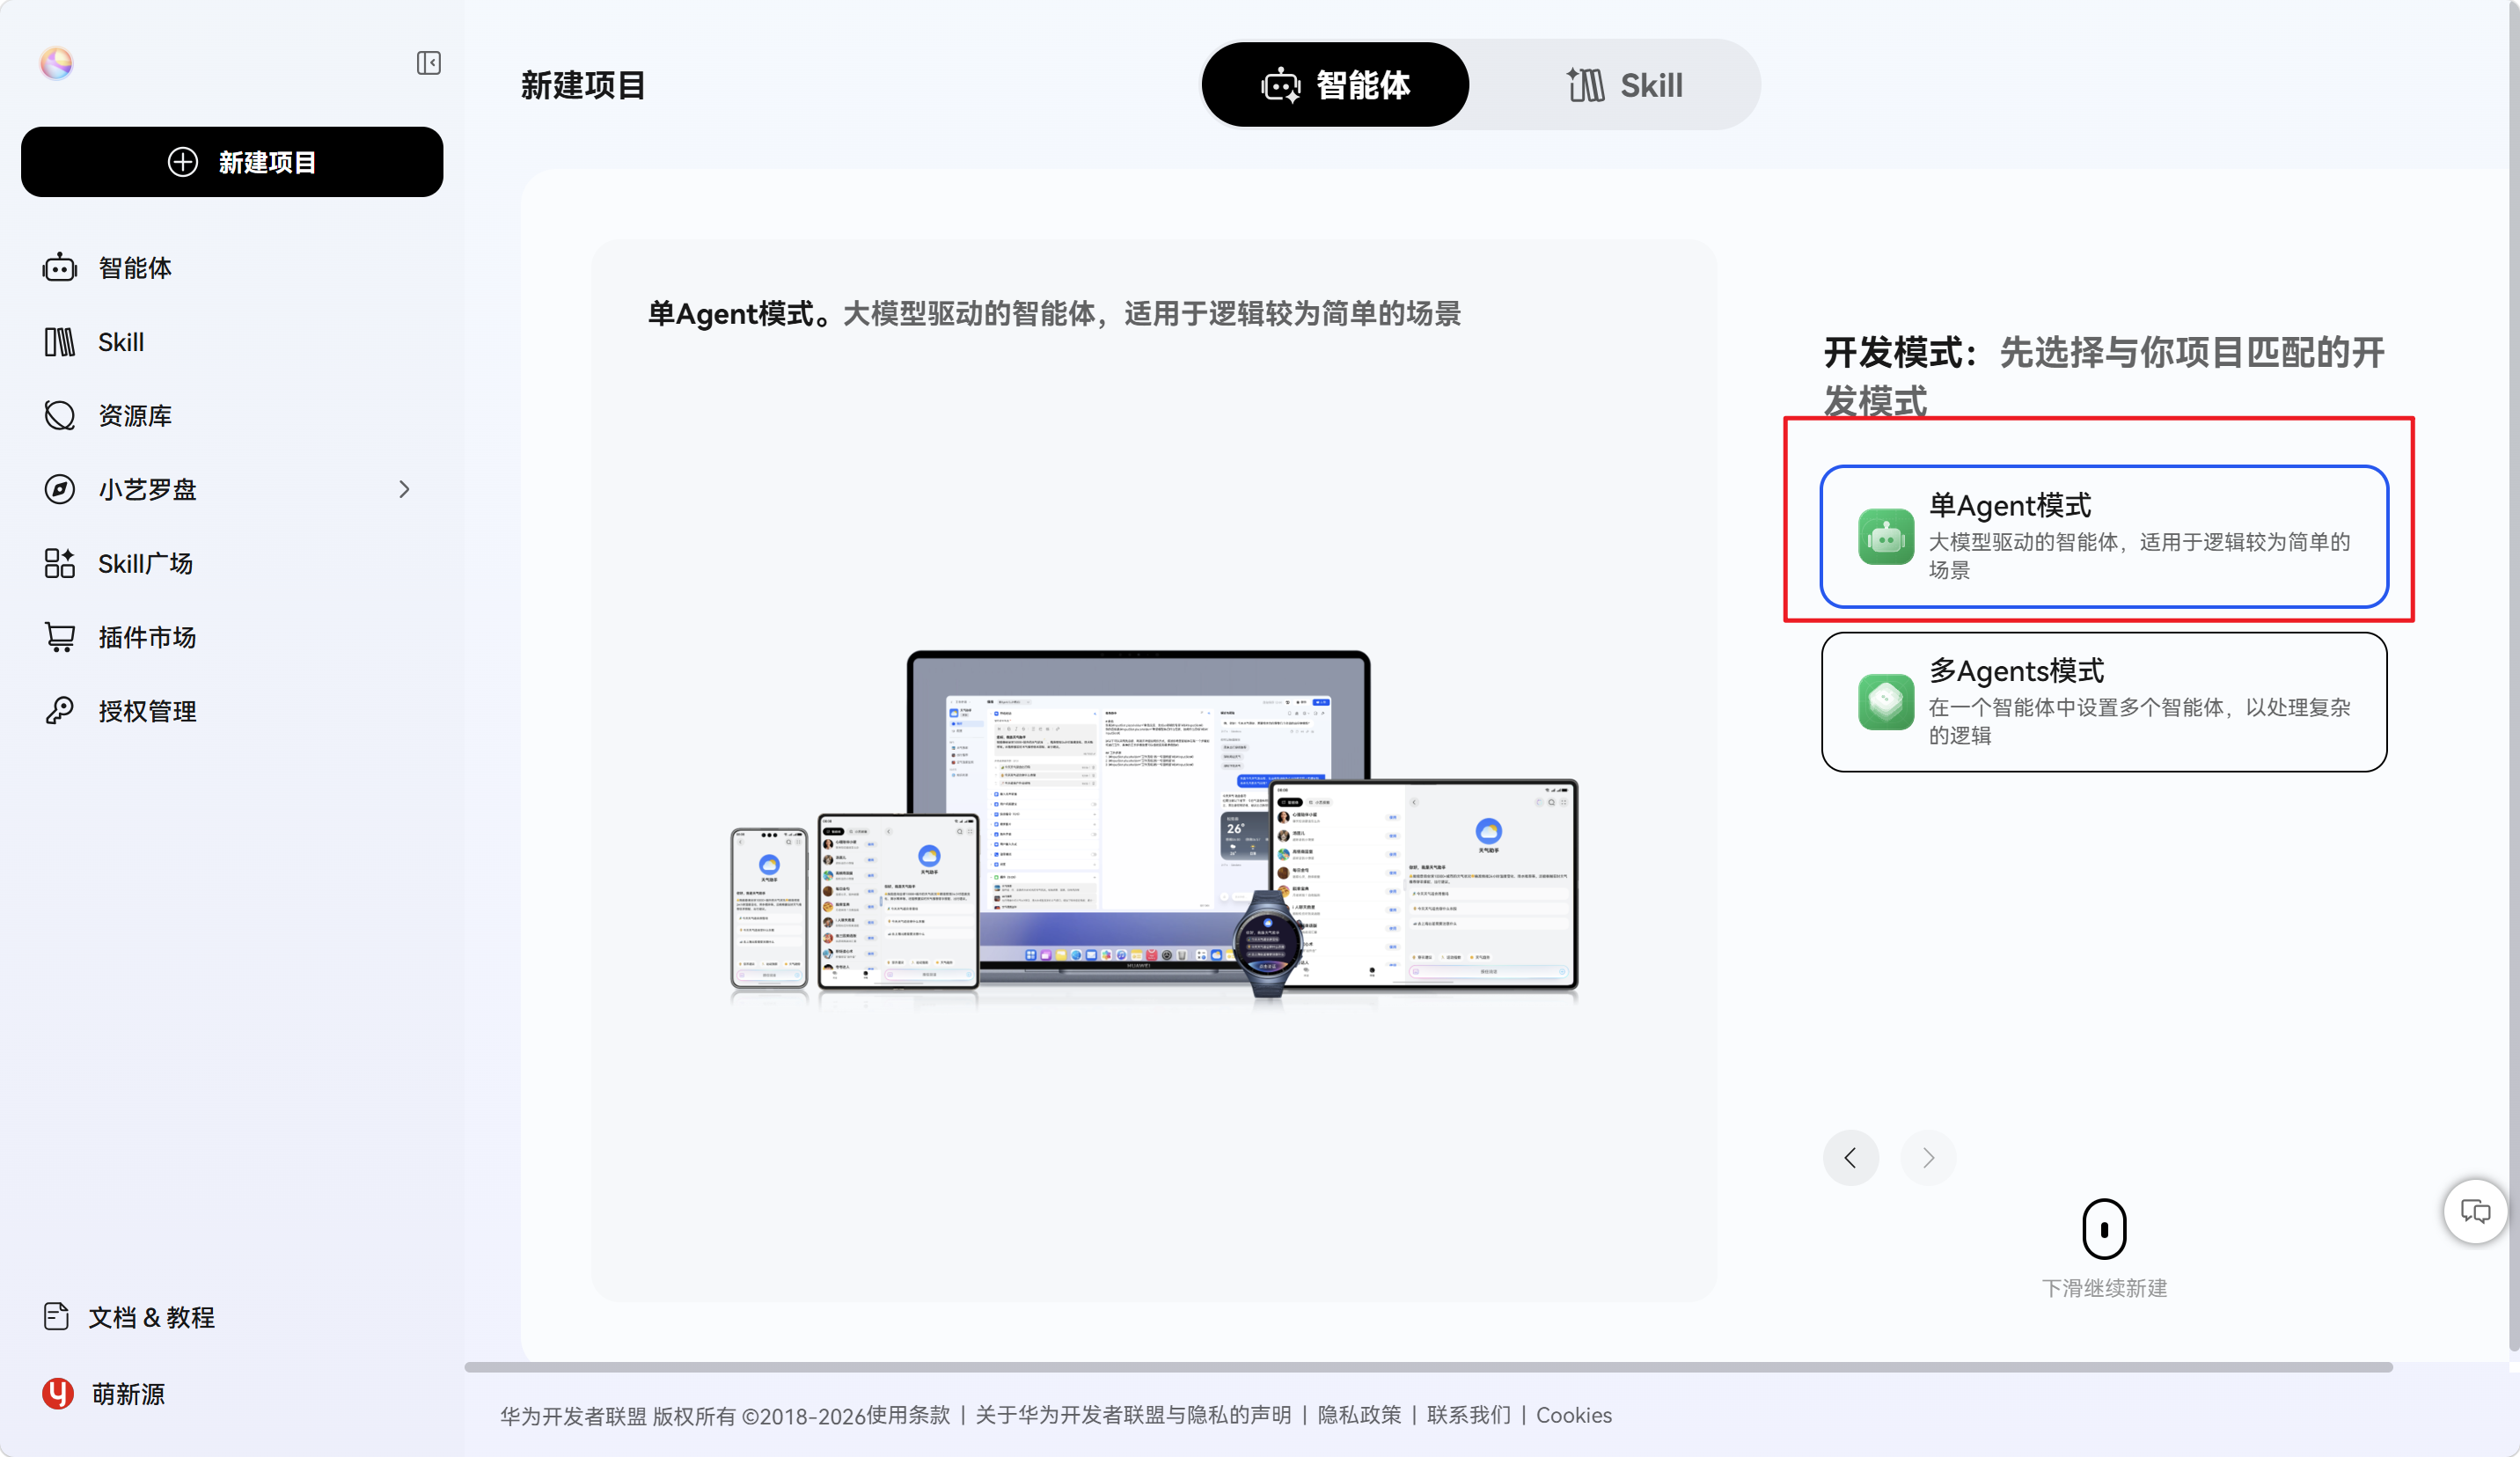Switch to the 智能体 tab at top
Viewport: 2520px width, 1457px height.
pyautogui.click(x=1335, y=85)
